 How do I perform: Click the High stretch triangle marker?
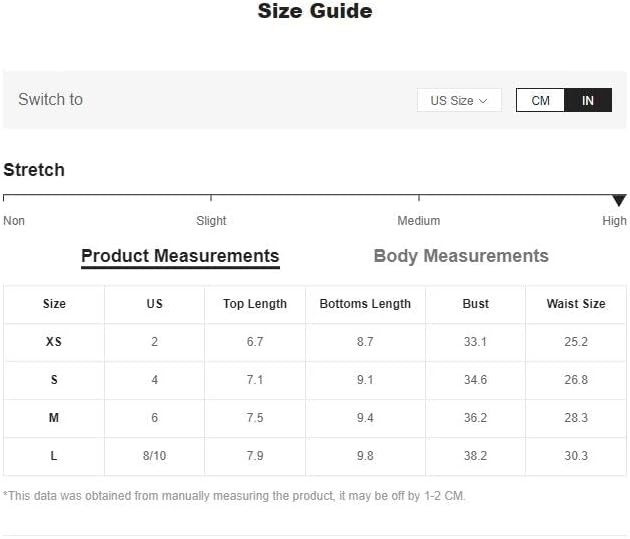[619, 201]
